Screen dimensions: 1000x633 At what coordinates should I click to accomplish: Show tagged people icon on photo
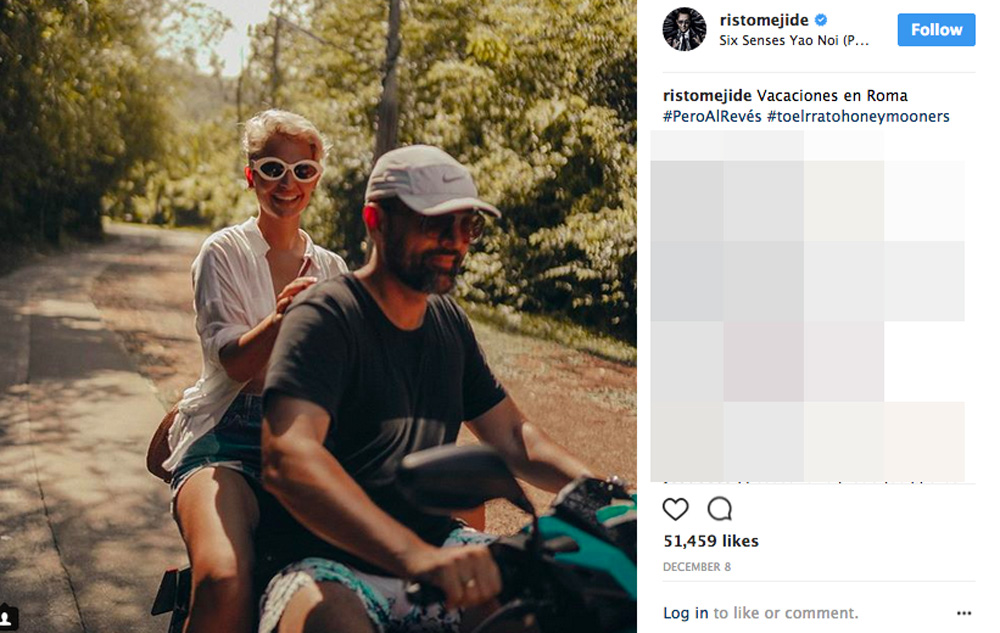[8, 620]
